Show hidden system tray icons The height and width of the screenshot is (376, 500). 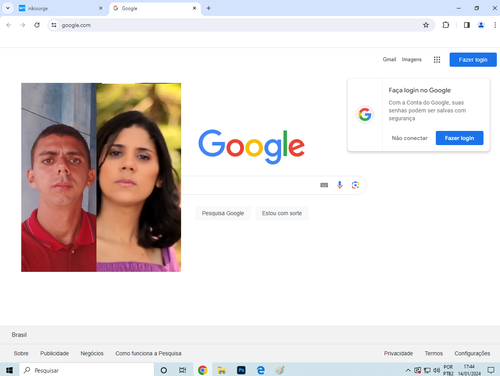408,370
